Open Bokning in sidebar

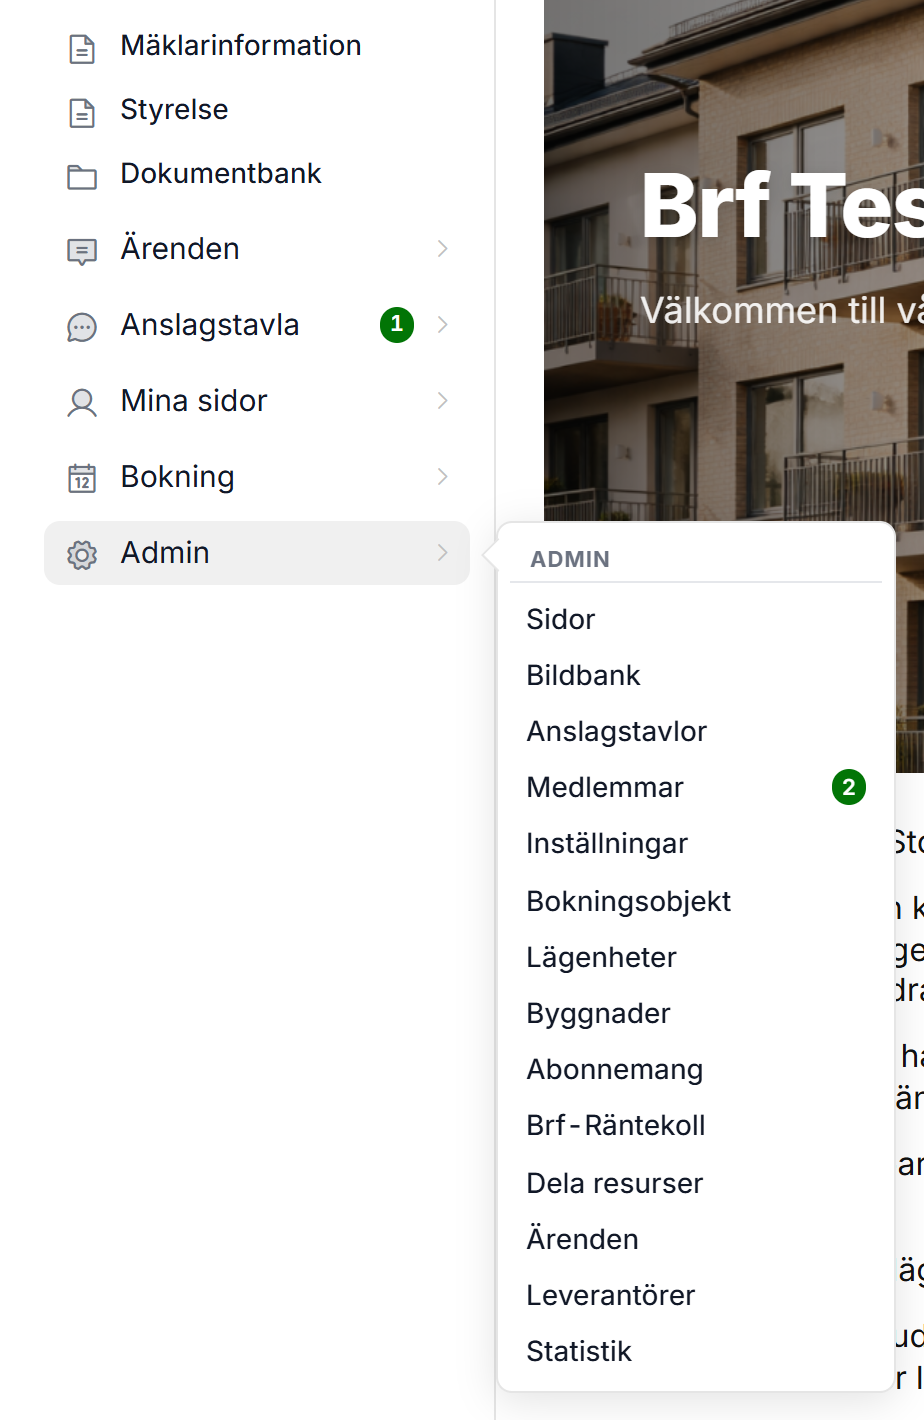(178, 477)
